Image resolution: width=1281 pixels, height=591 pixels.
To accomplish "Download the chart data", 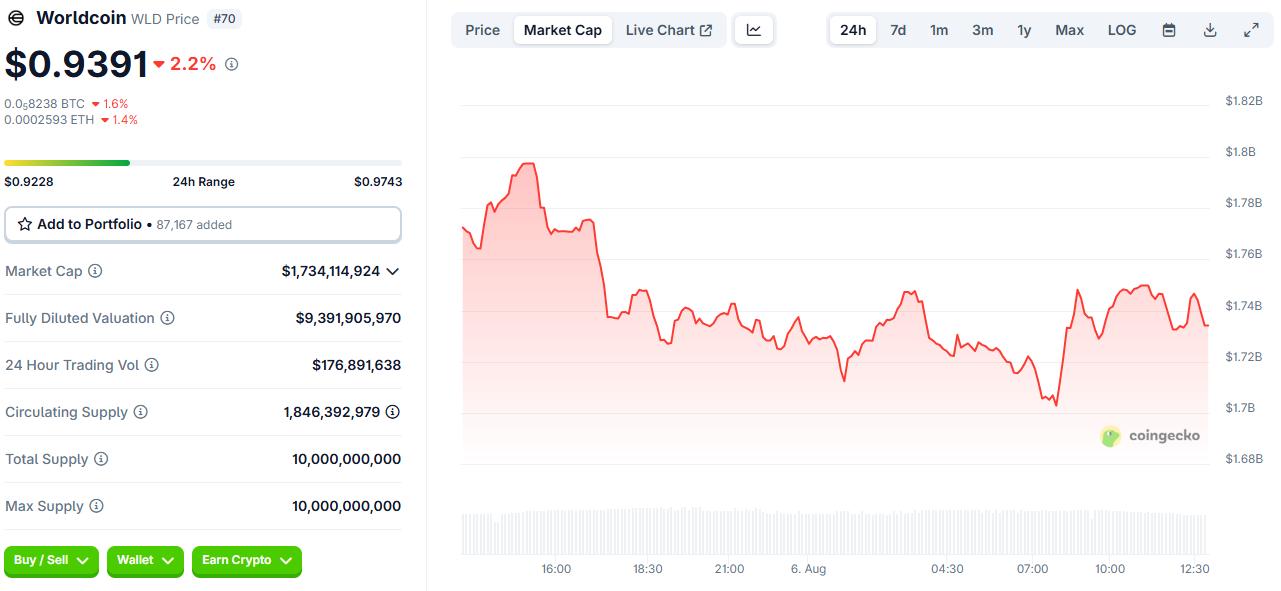I will point(1209,30).
